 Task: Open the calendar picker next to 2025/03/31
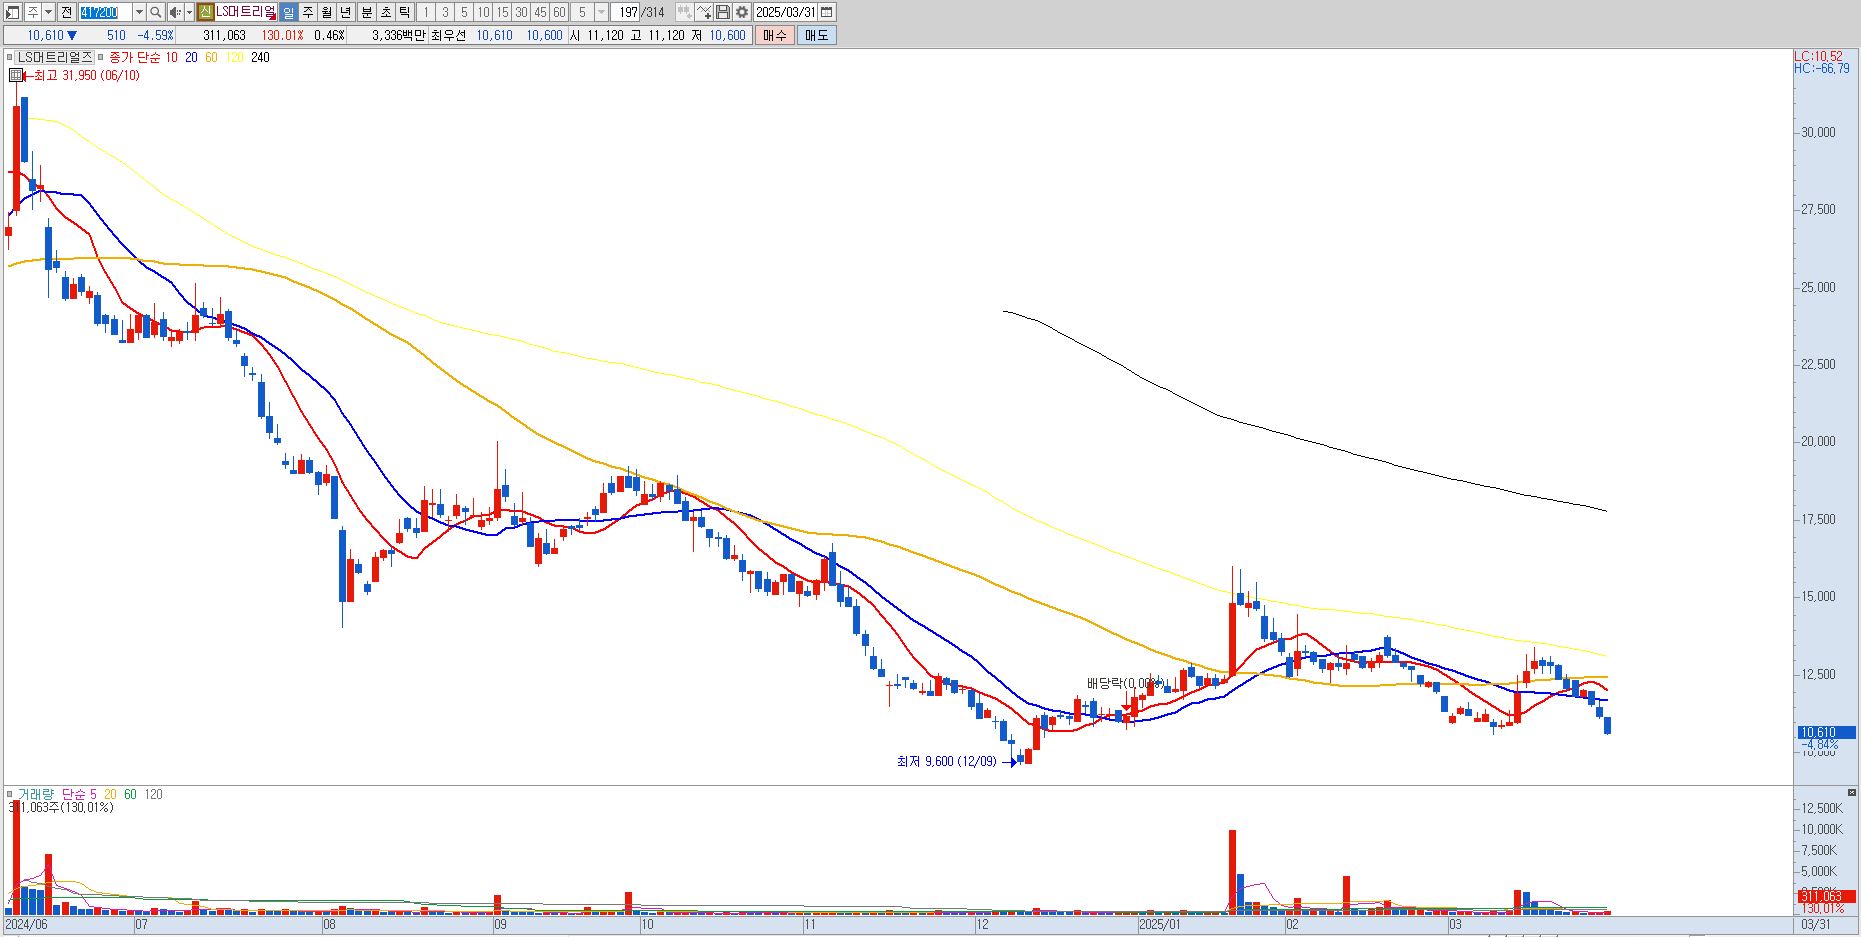click(827, 12)
